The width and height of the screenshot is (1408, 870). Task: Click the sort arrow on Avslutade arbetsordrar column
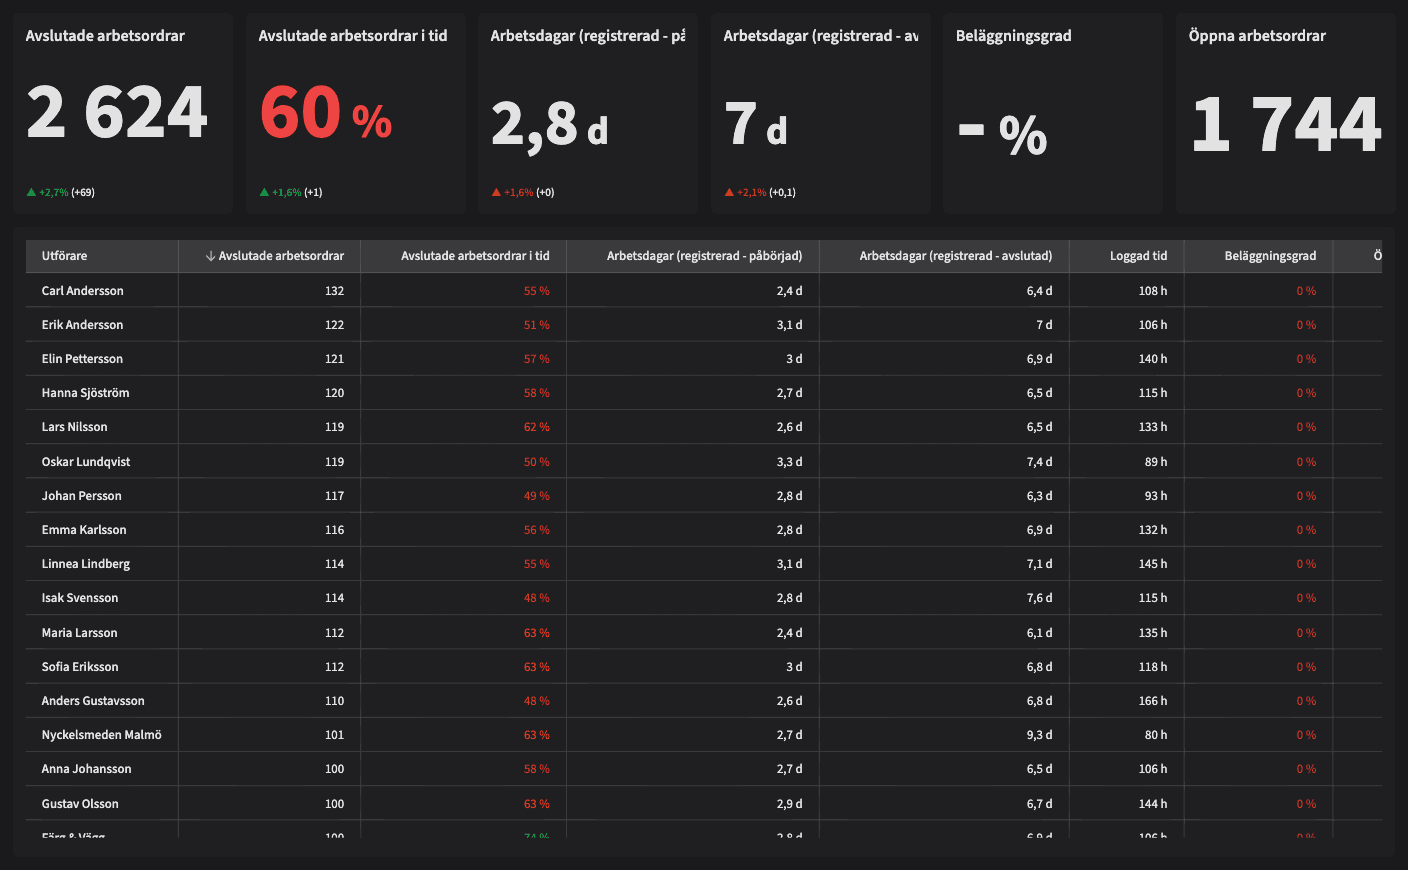point(211,256)
